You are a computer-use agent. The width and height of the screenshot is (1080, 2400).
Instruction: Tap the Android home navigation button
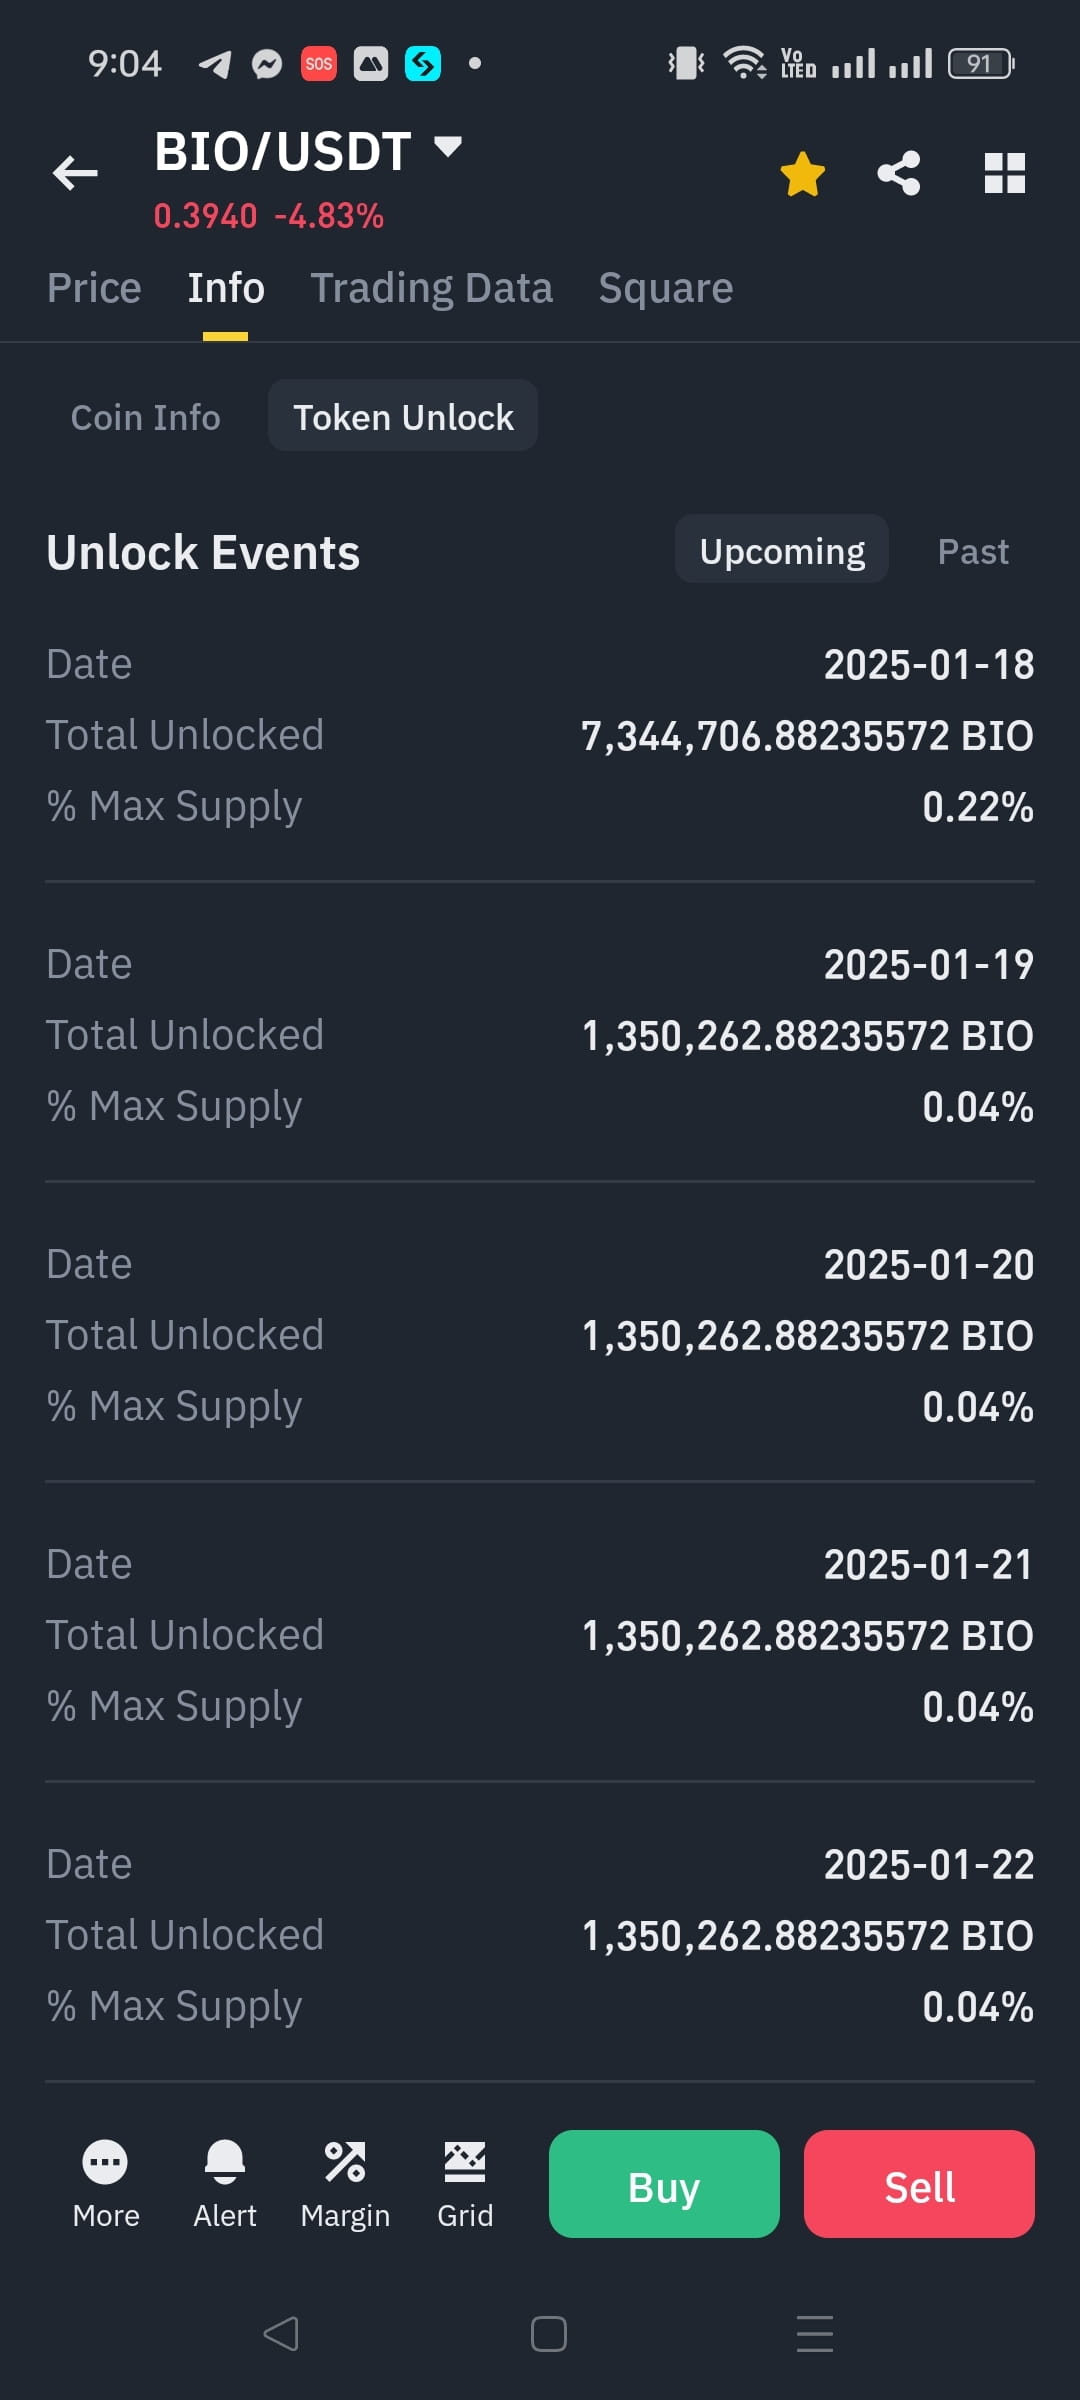tap(549, 2334)
